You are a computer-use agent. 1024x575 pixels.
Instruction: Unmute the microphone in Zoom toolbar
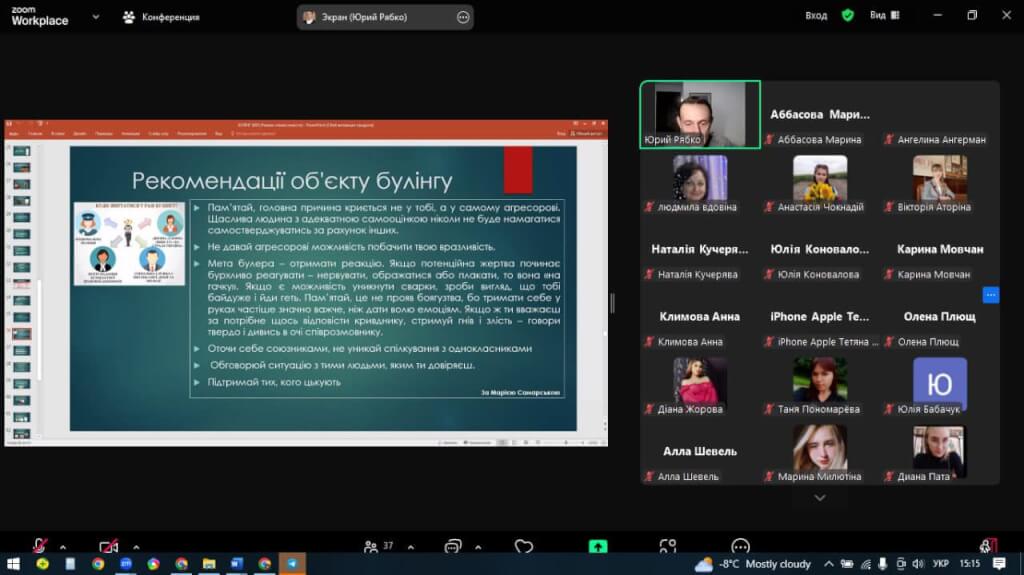(39, 546)
